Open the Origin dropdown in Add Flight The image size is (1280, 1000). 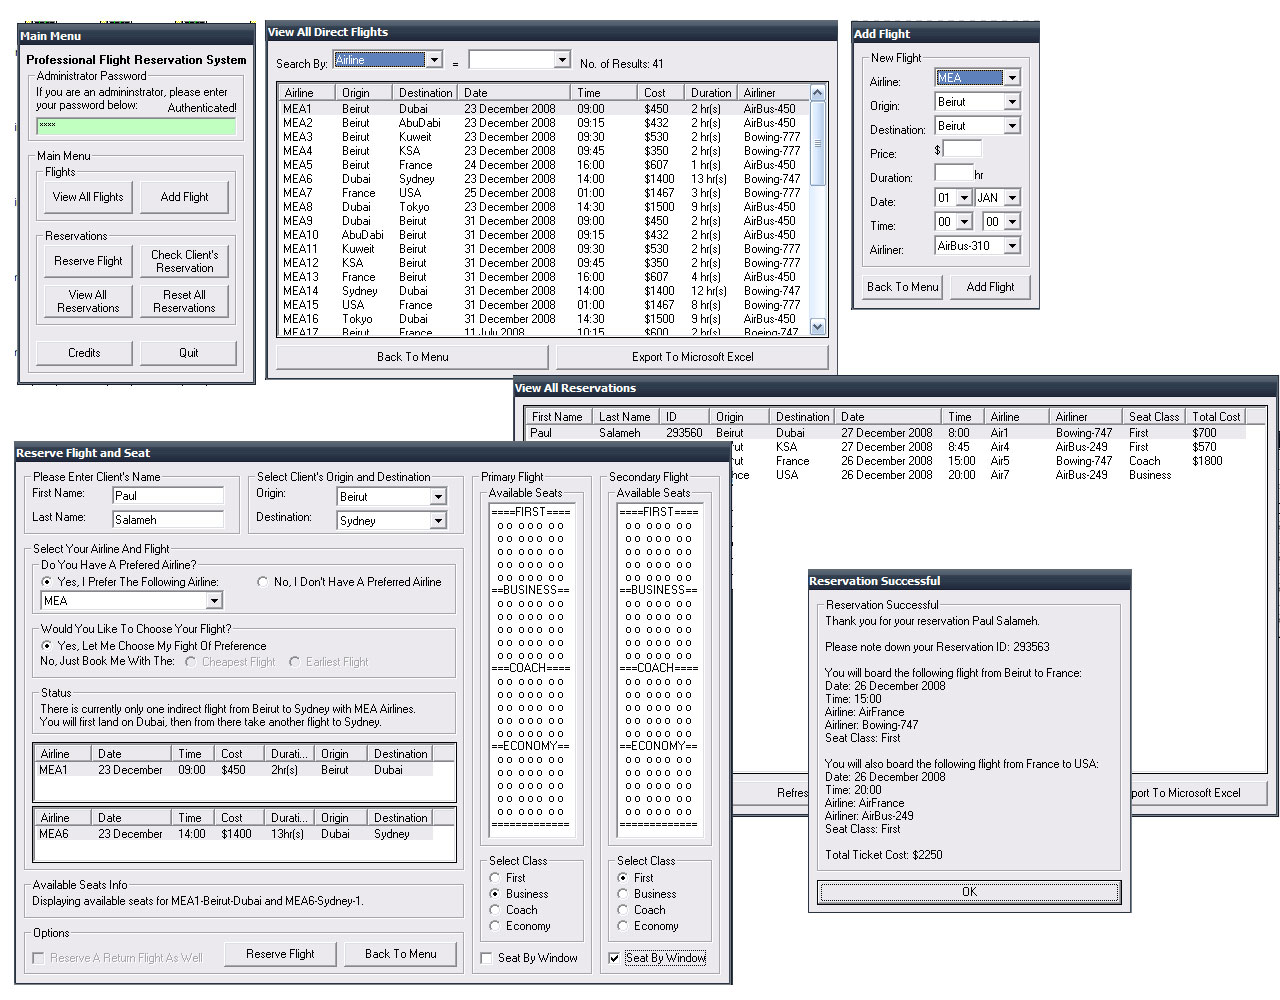[x=1012, y=102]
